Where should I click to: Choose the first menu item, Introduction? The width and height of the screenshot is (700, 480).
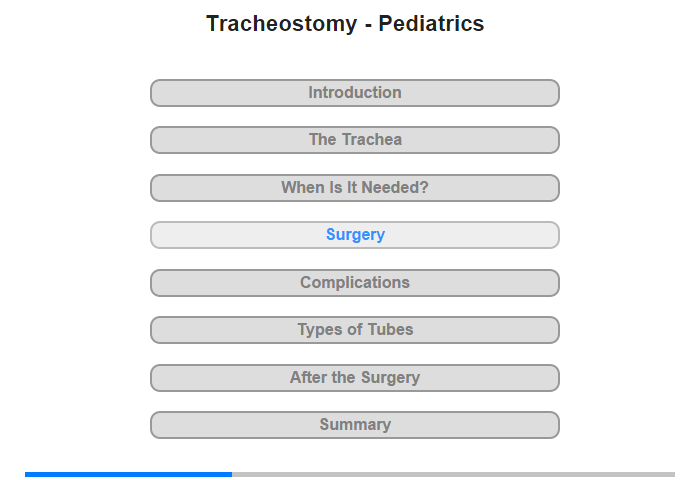tap(354, 93)
